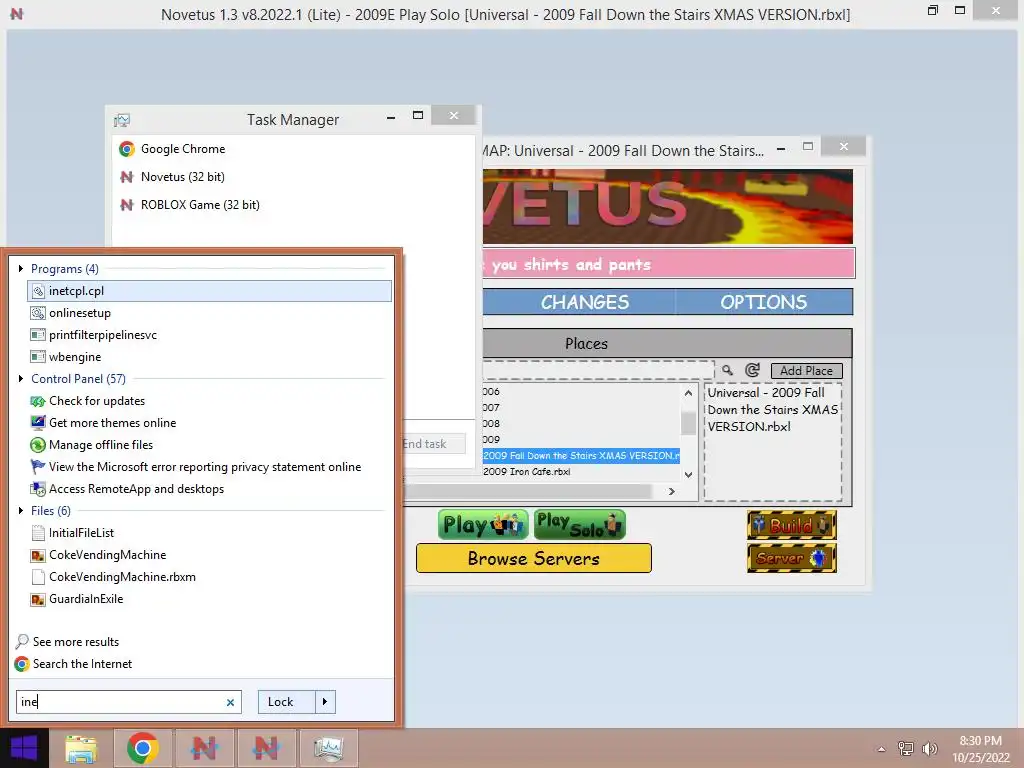Switch to second Novetus taskbar icon
Image resolution: width=1024 pixels, height=768 pixels.
[x=266, y=748]
